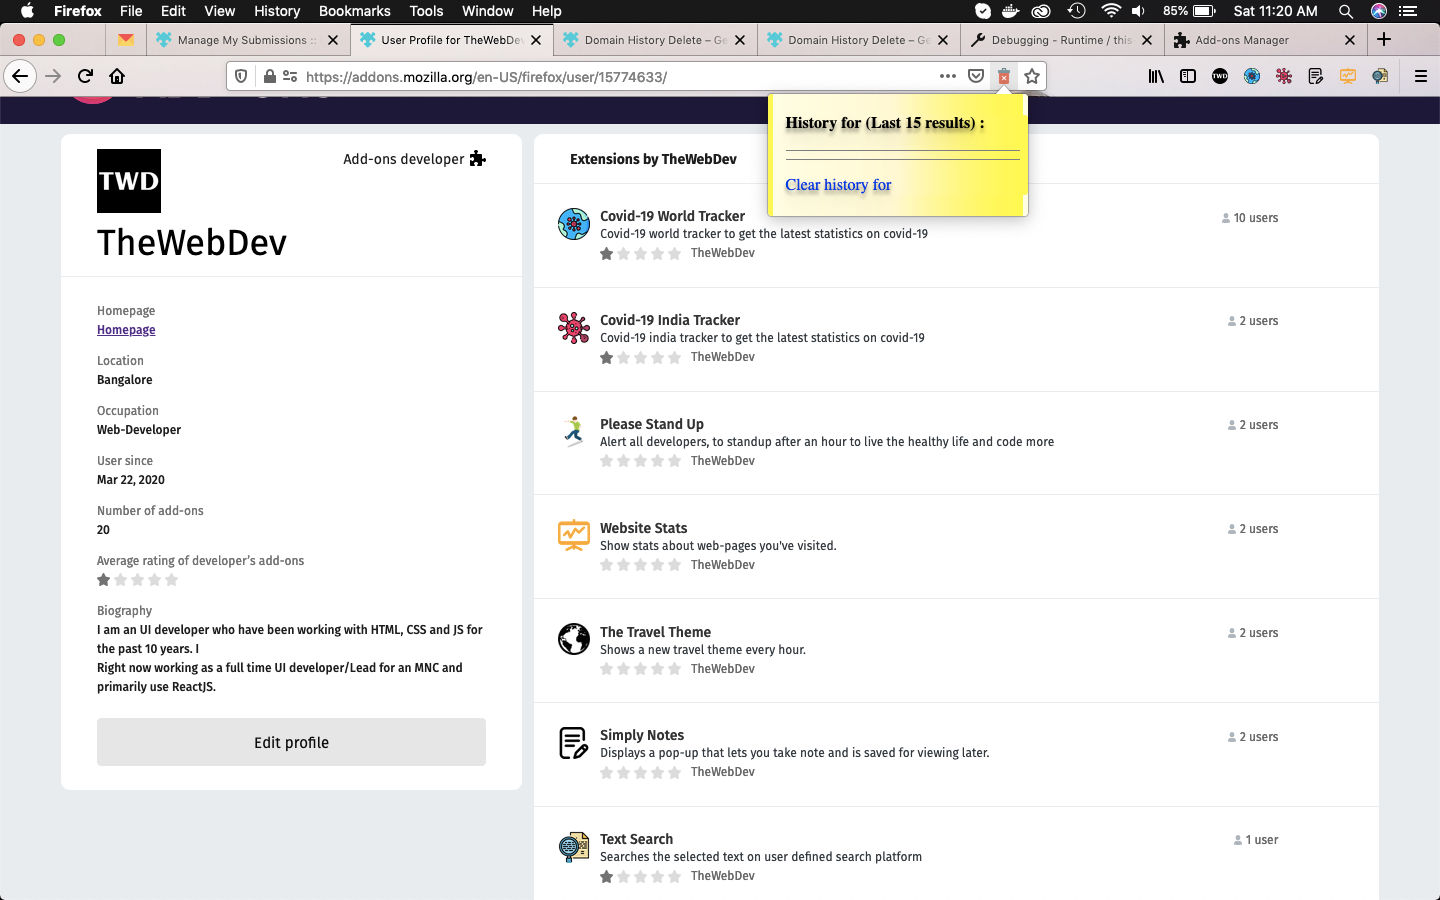
Task: Open the Covid-19 World Tracker toolbar icon
Action: (1252, 76)
